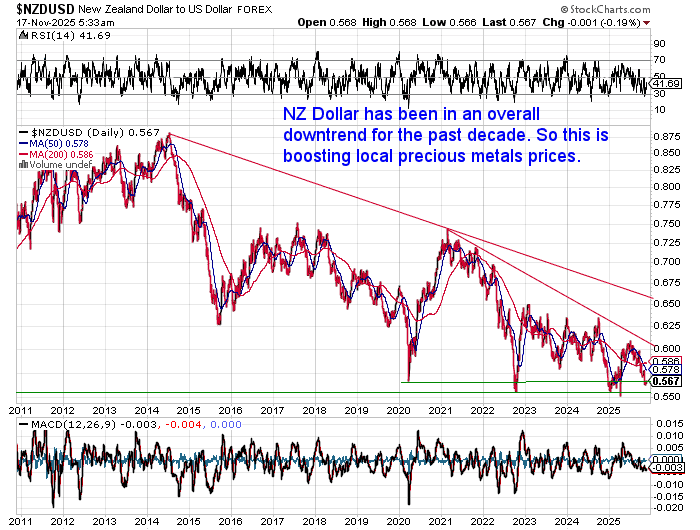Image resolution: width=700 pixels, height=530 pixels.
Task: Click 2014 on the price chart time axis
Action: [147, 410]
